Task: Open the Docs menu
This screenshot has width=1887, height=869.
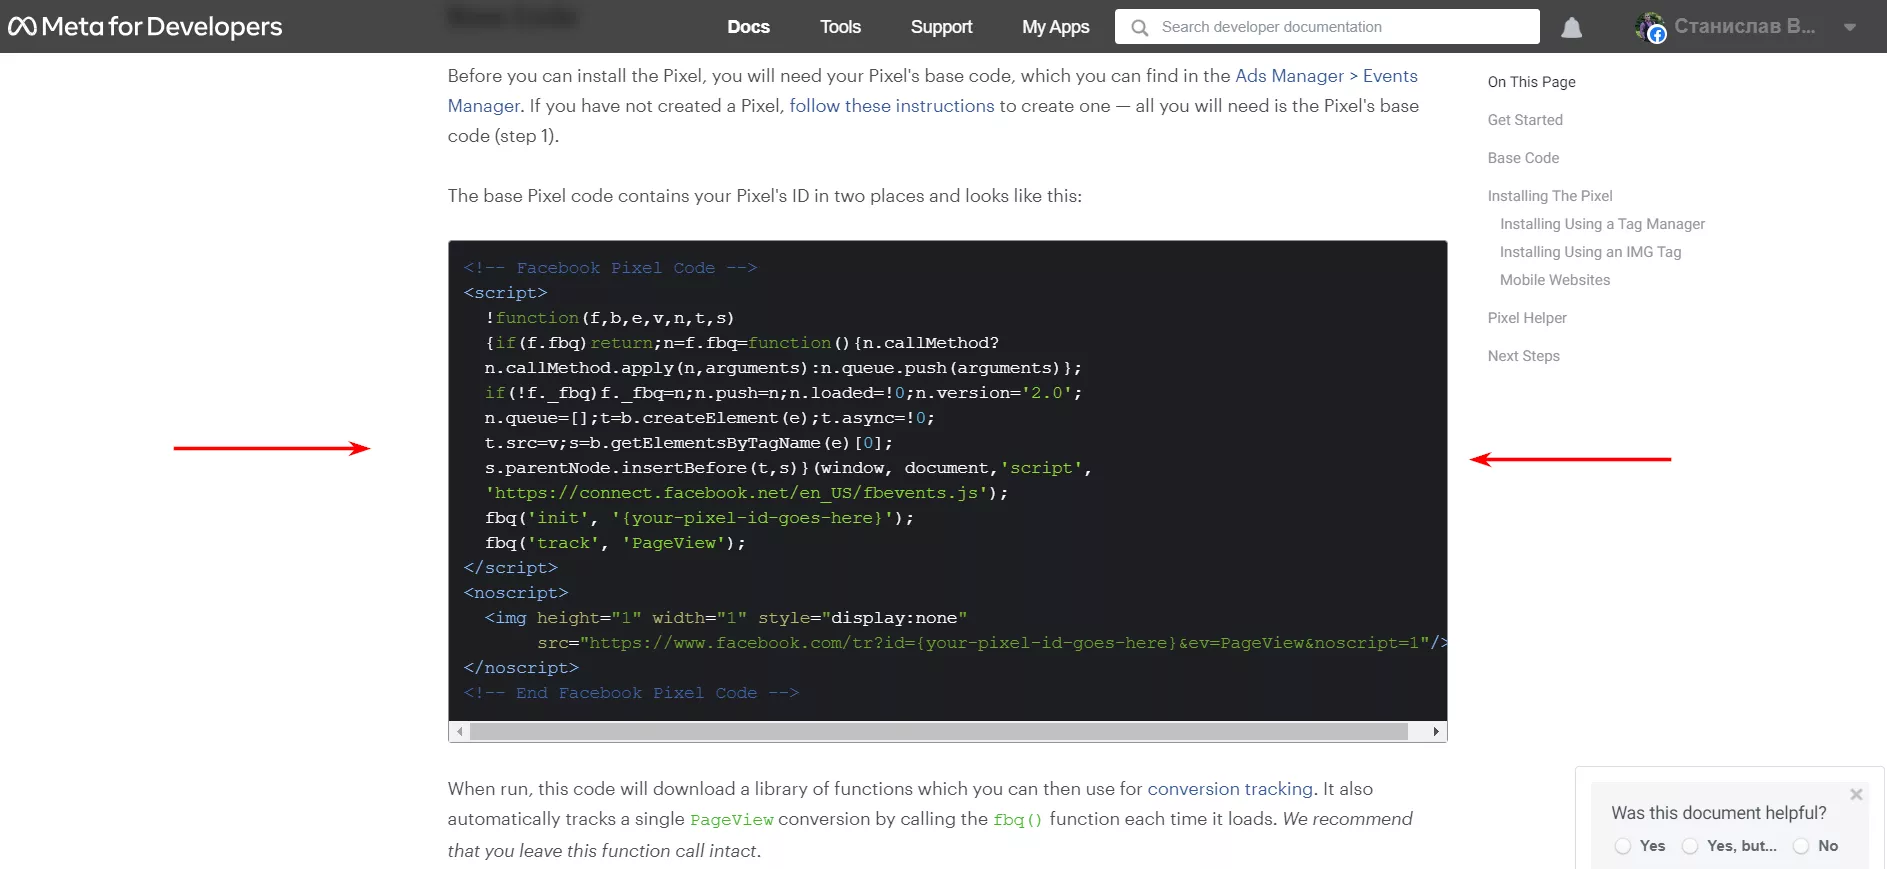Action: (748, 27)
